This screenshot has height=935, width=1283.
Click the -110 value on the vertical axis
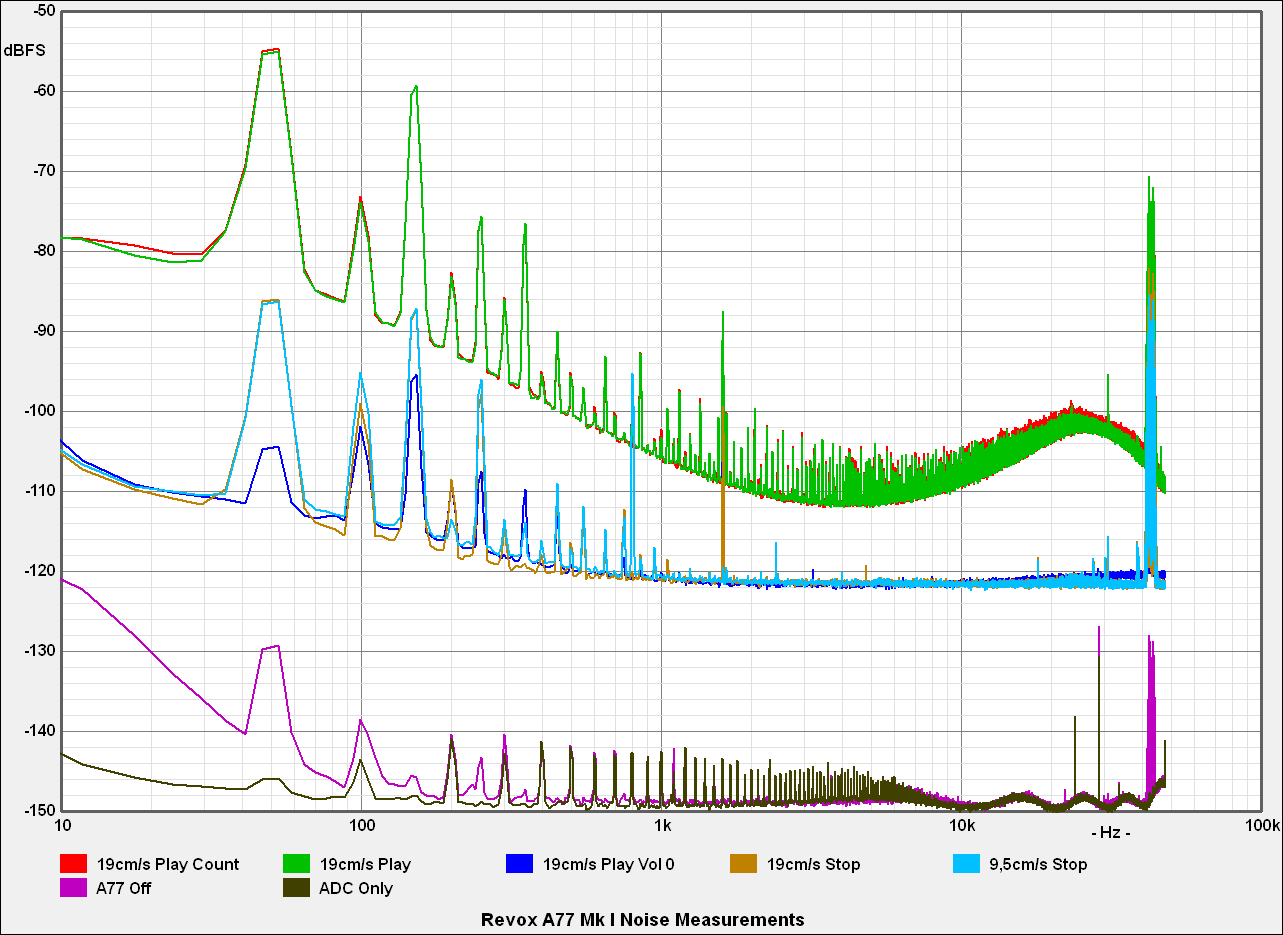pos(40,491)
